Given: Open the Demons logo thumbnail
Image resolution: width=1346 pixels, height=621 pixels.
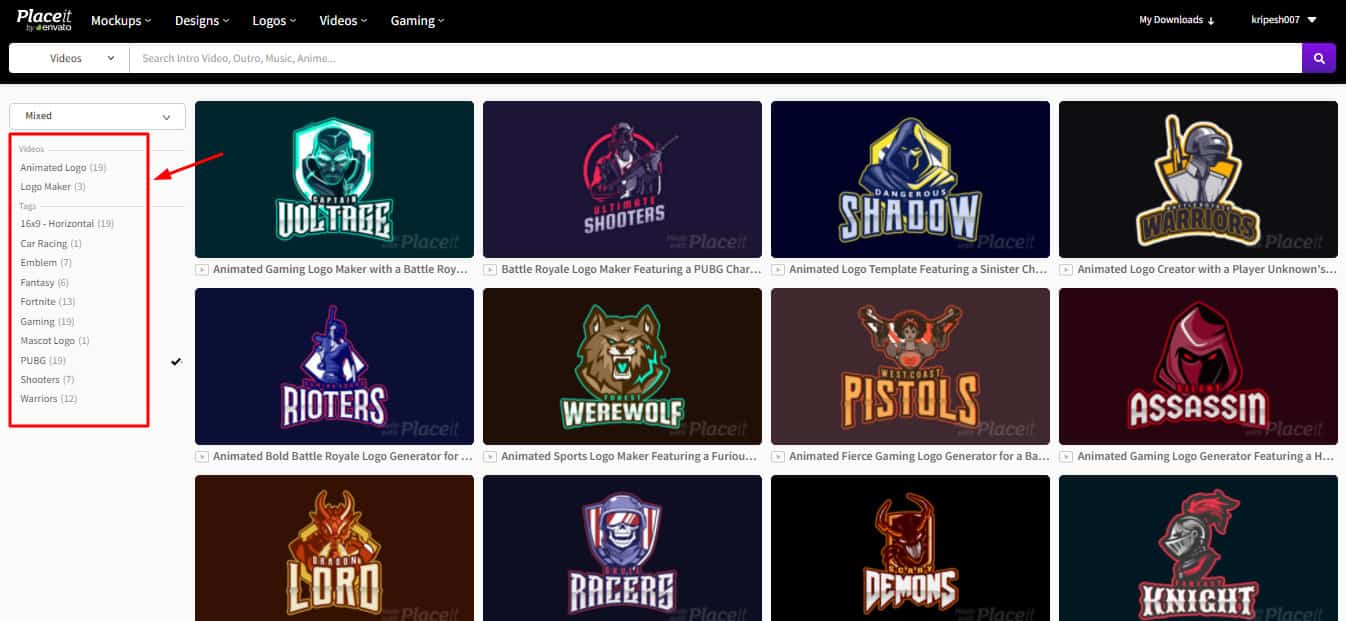Looking at the screenshot, I should click(x=910, y=548).
